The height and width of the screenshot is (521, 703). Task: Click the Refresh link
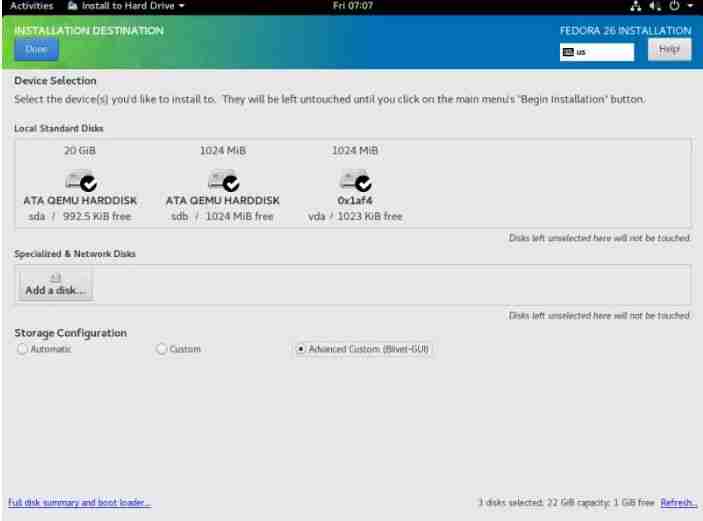tap(678, 502)
